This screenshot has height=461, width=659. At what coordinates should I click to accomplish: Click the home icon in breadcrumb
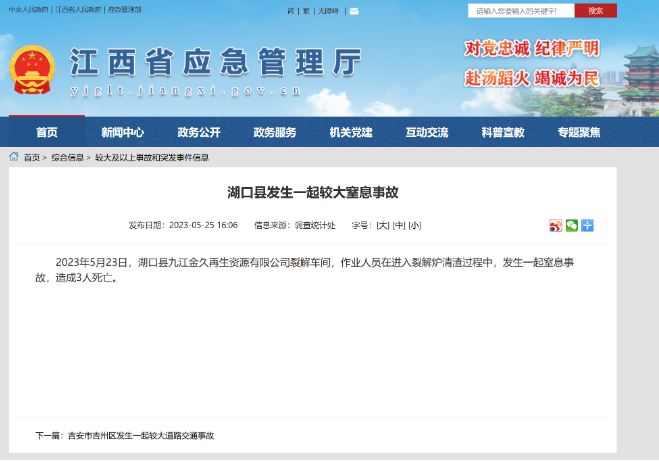tap(14, 157)
